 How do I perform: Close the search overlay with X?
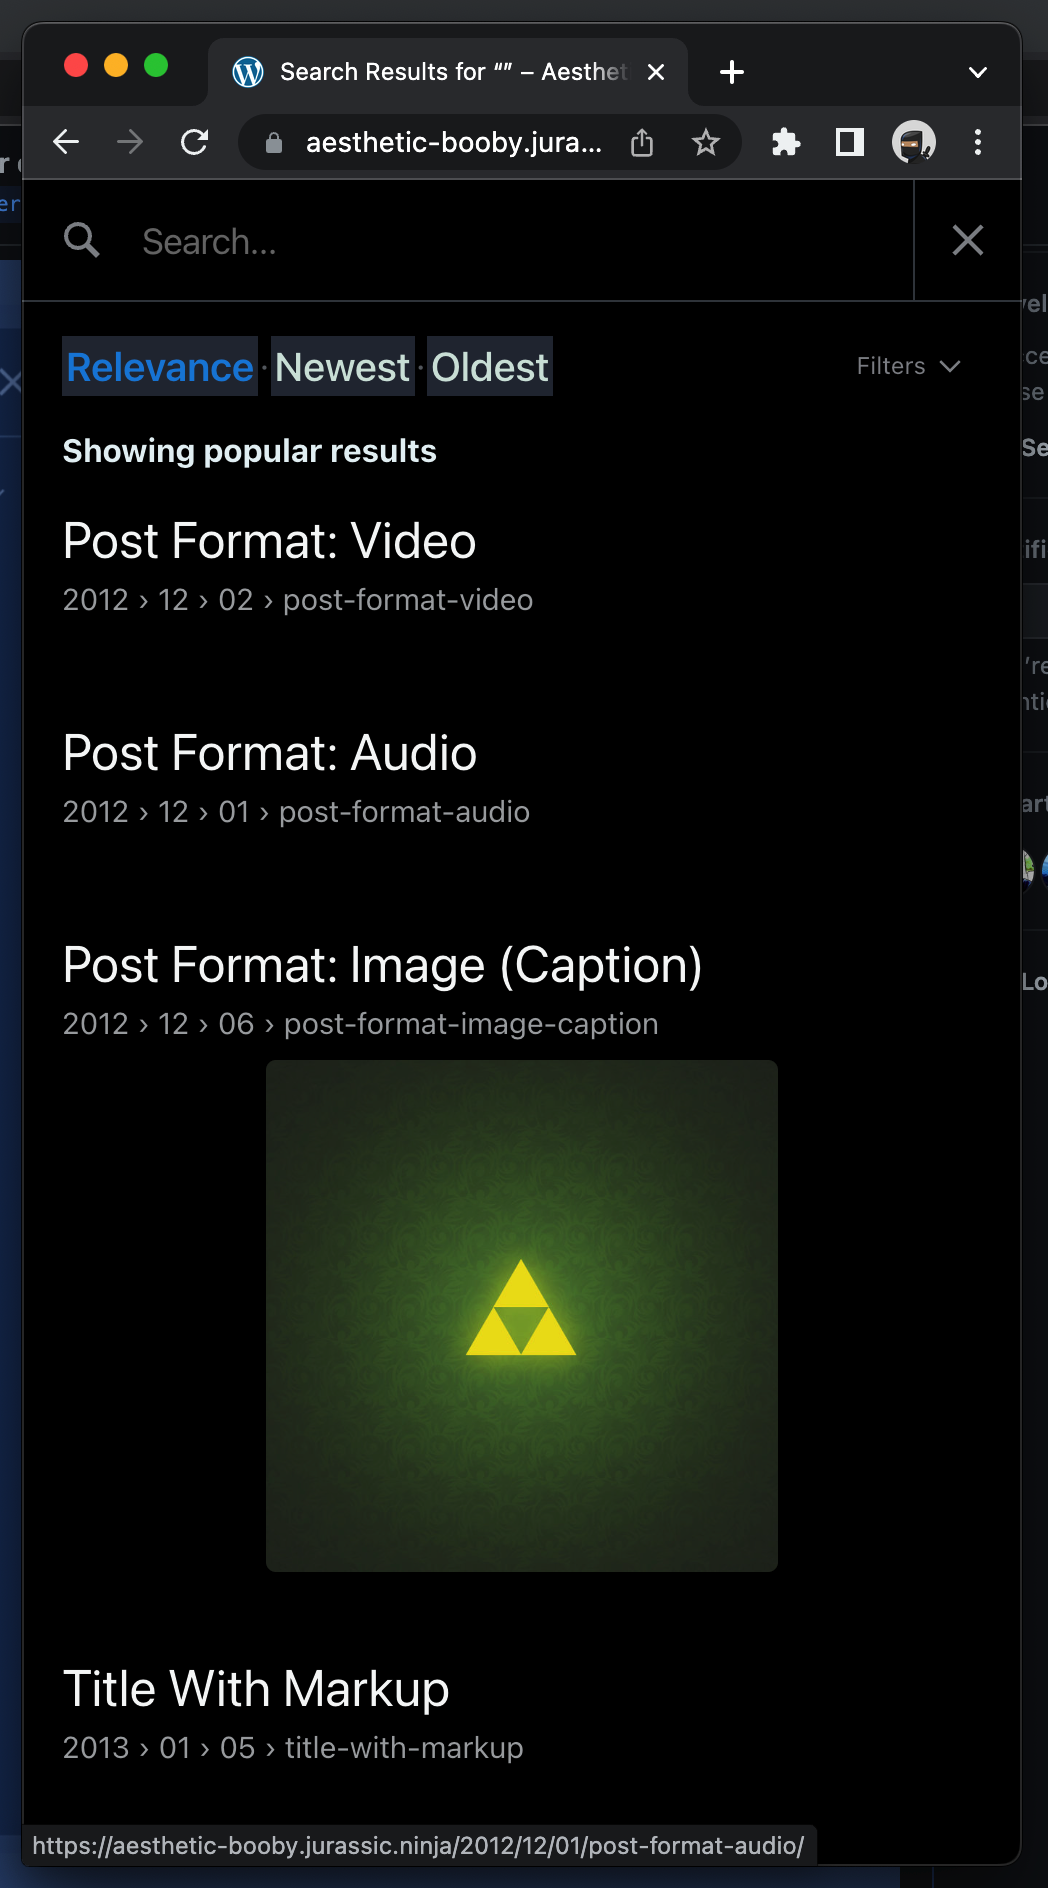(968, 240)
